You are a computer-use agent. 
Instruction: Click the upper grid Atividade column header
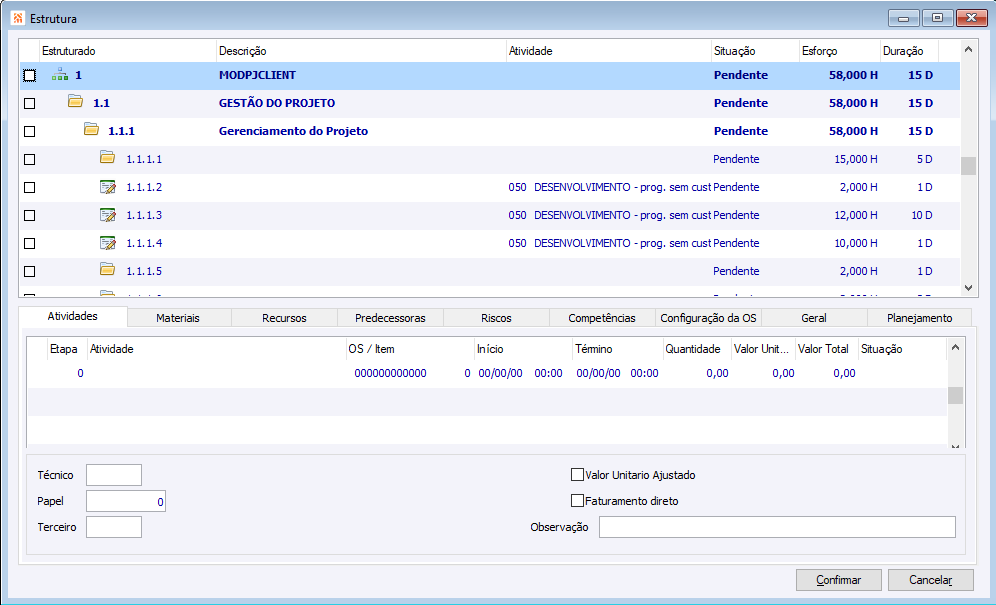(609, 51)
